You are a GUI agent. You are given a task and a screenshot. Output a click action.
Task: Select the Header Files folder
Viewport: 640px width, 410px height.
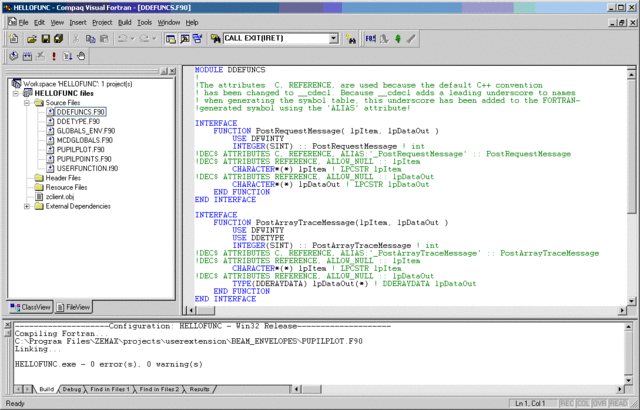click(x=63, y=178)
